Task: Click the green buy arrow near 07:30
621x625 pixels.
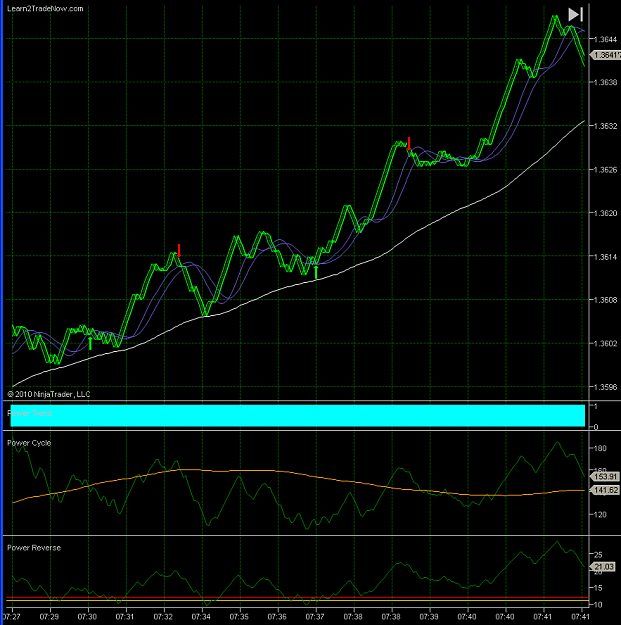Action: [90, 343]
